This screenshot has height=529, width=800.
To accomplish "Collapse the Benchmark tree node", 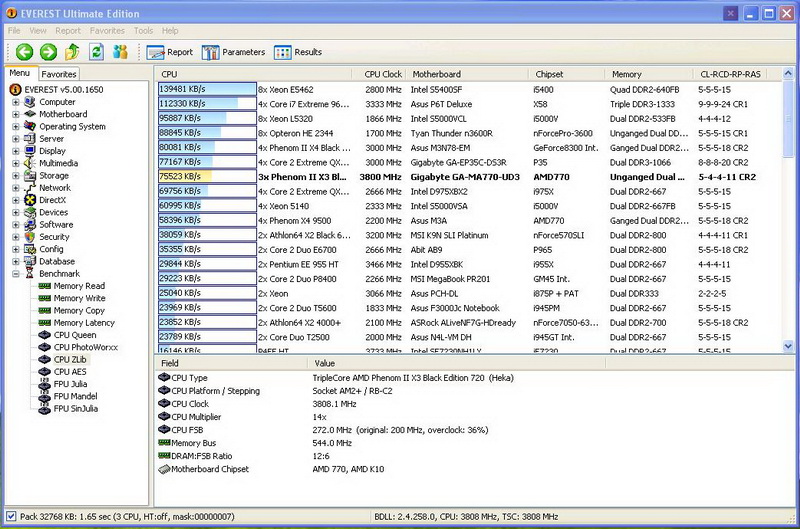I will [15, 273].
